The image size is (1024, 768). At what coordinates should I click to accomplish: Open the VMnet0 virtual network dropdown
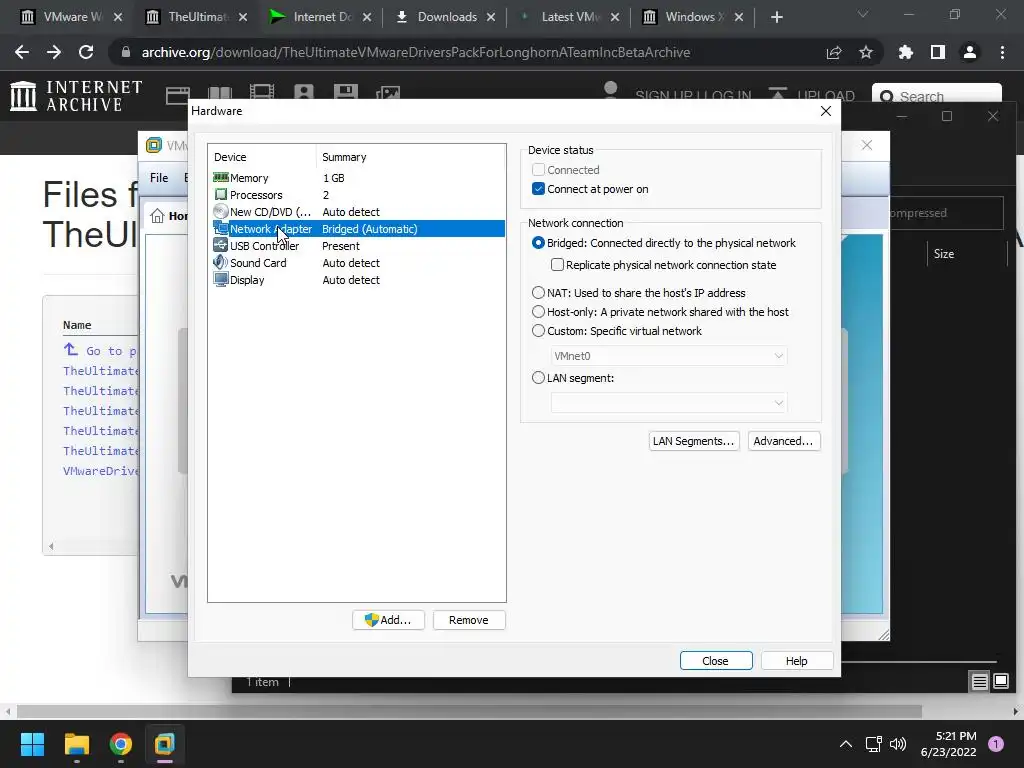click(669, 356)
